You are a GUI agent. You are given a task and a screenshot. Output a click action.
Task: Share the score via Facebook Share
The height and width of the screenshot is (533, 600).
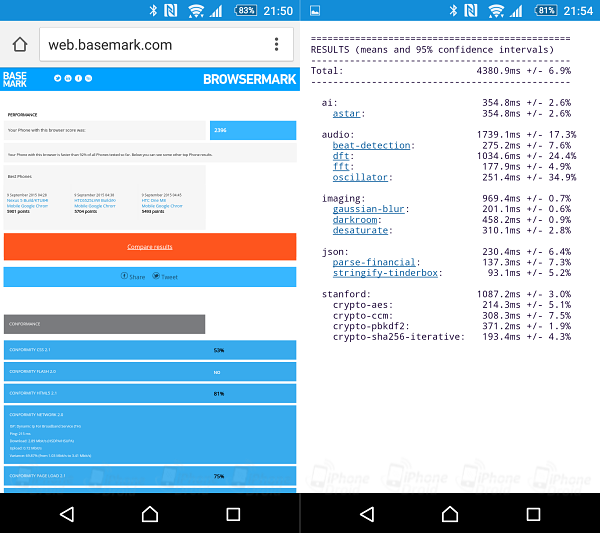click(133, 277)
